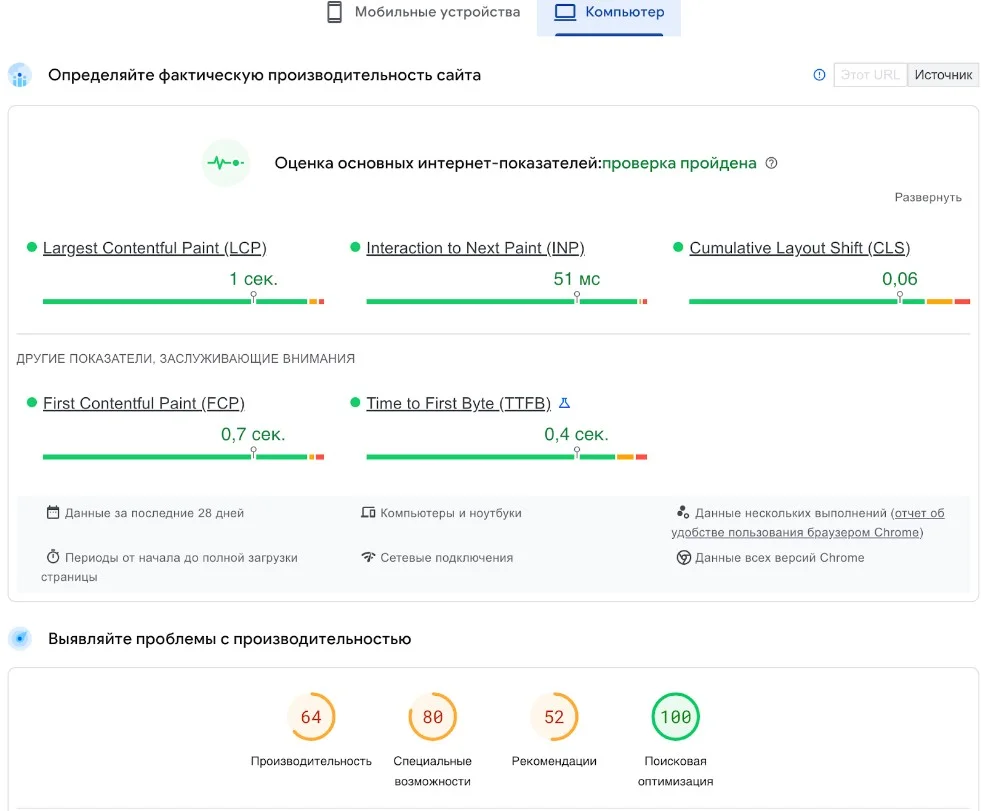981x811 pixels.
Task: Click Данные за последние 28 дней text
Action: click(x=155, y=513)
